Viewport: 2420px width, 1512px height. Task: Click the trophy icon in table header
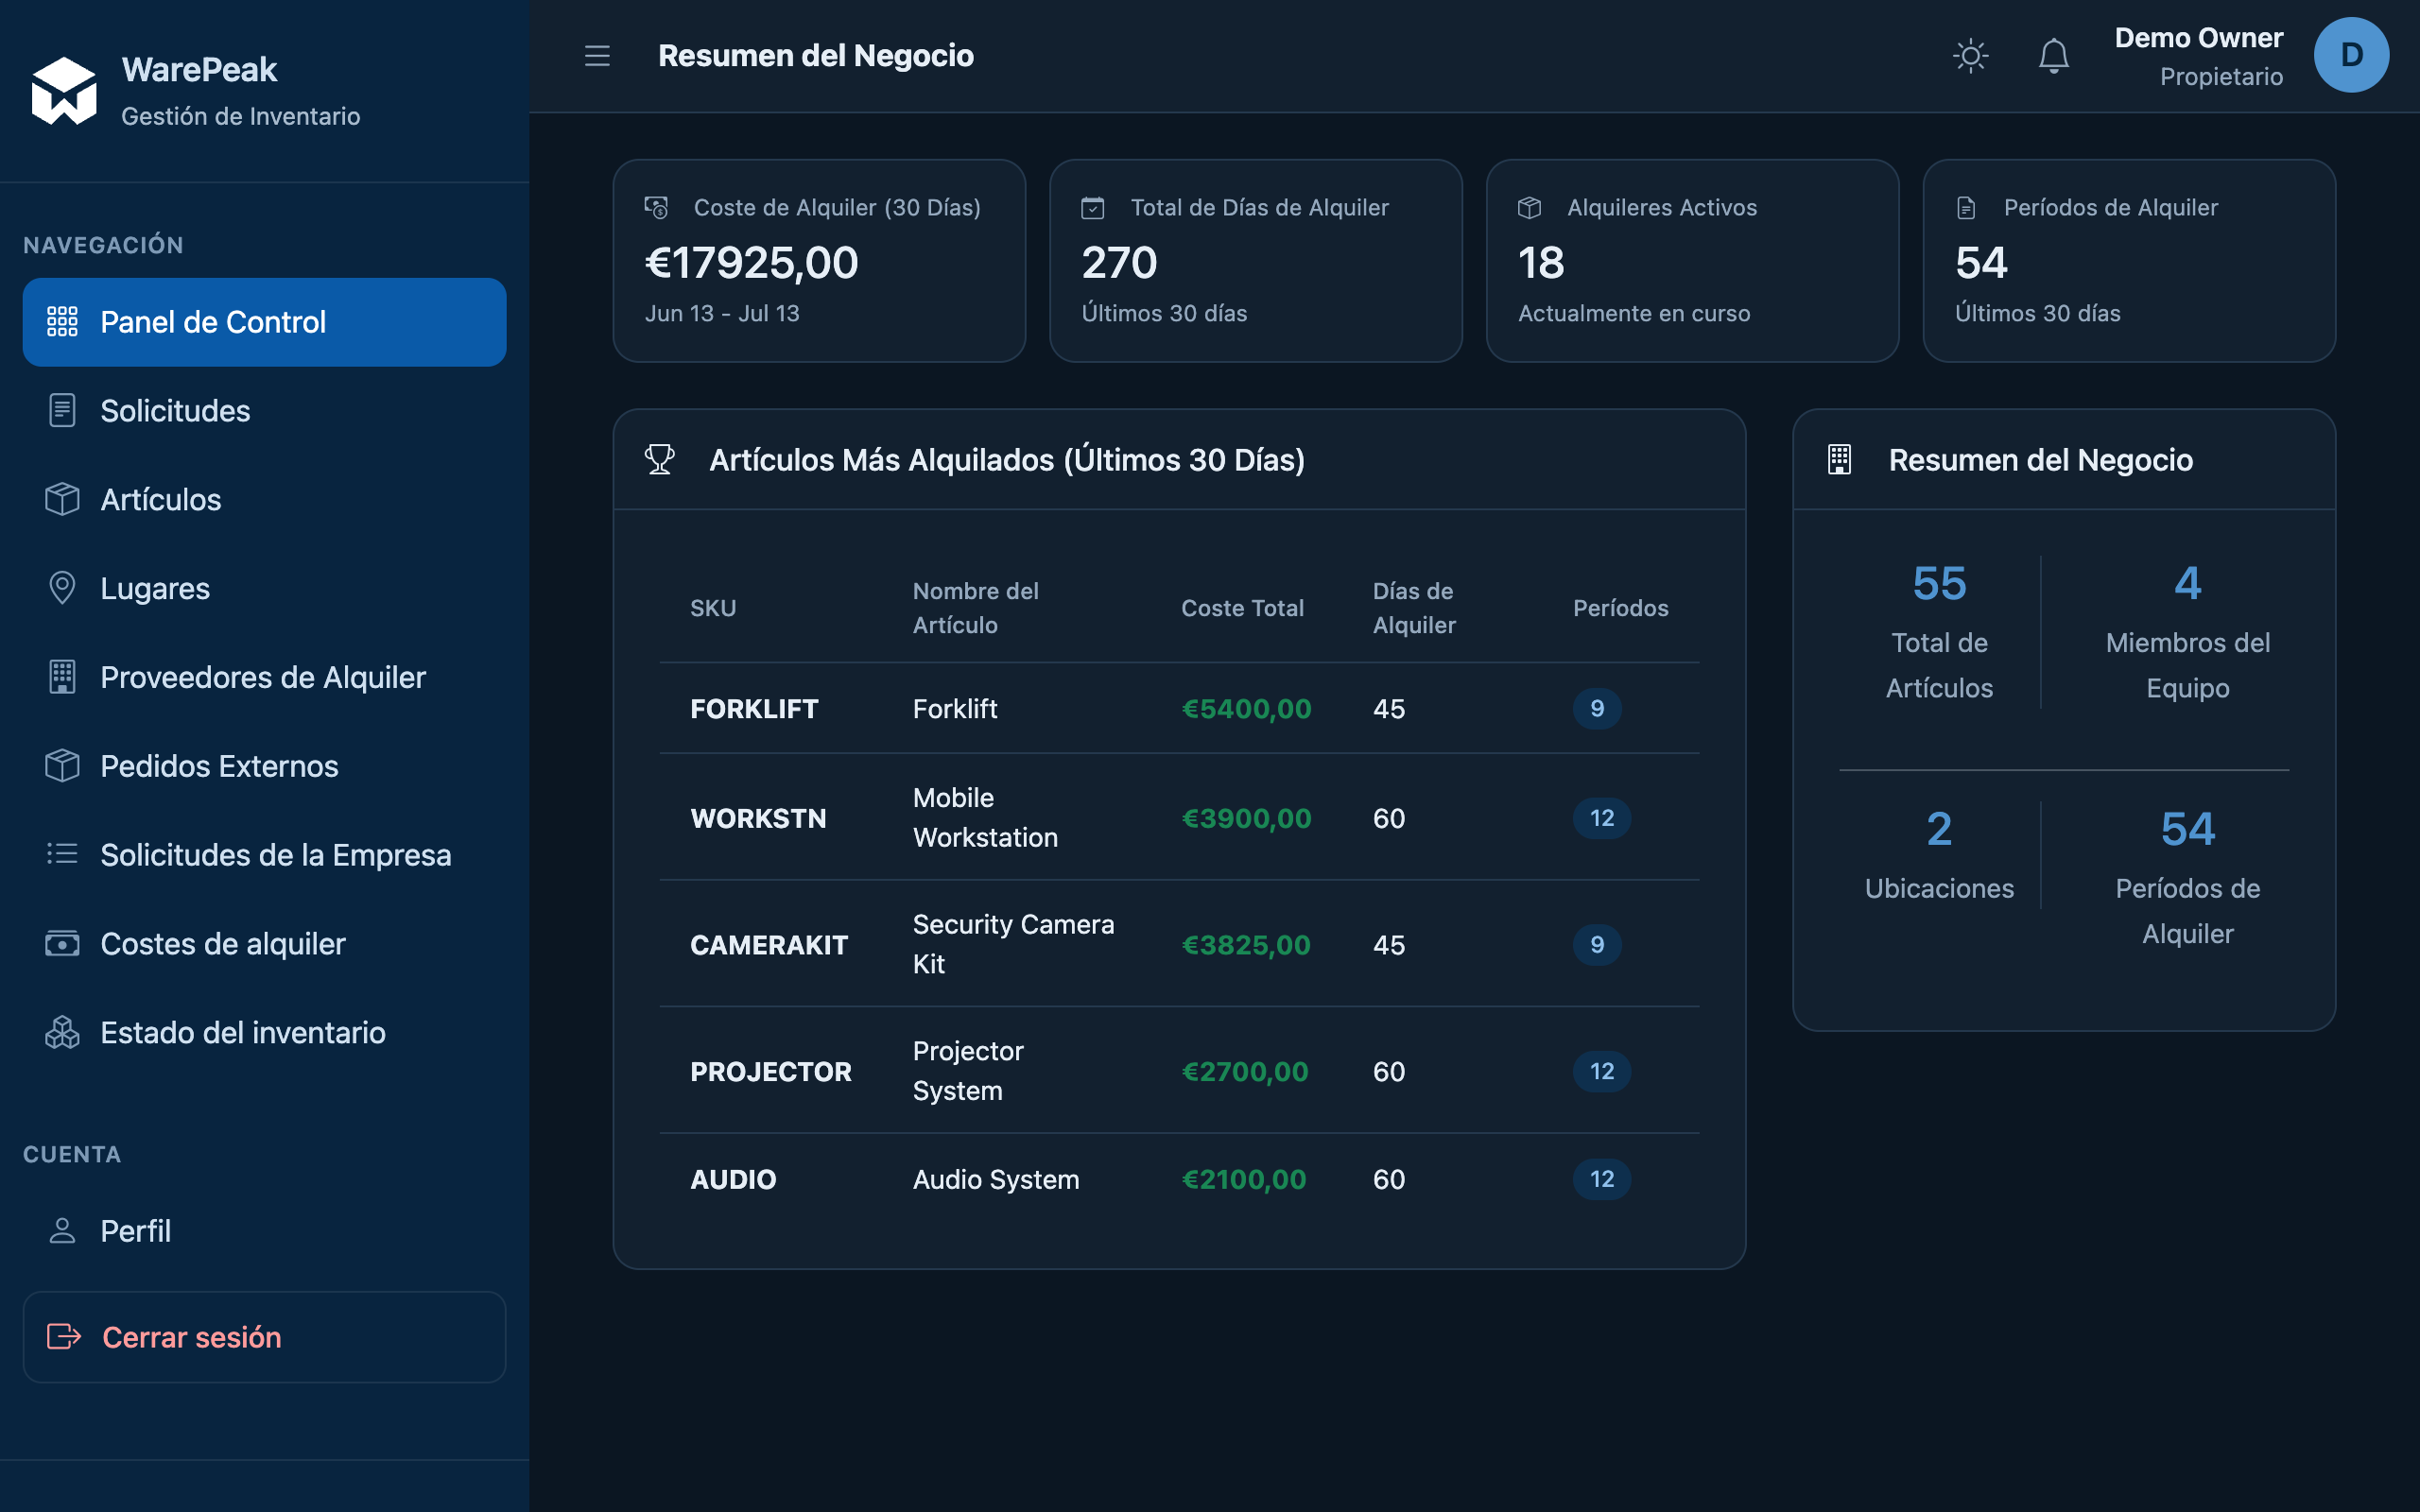[x=660, y=460]
